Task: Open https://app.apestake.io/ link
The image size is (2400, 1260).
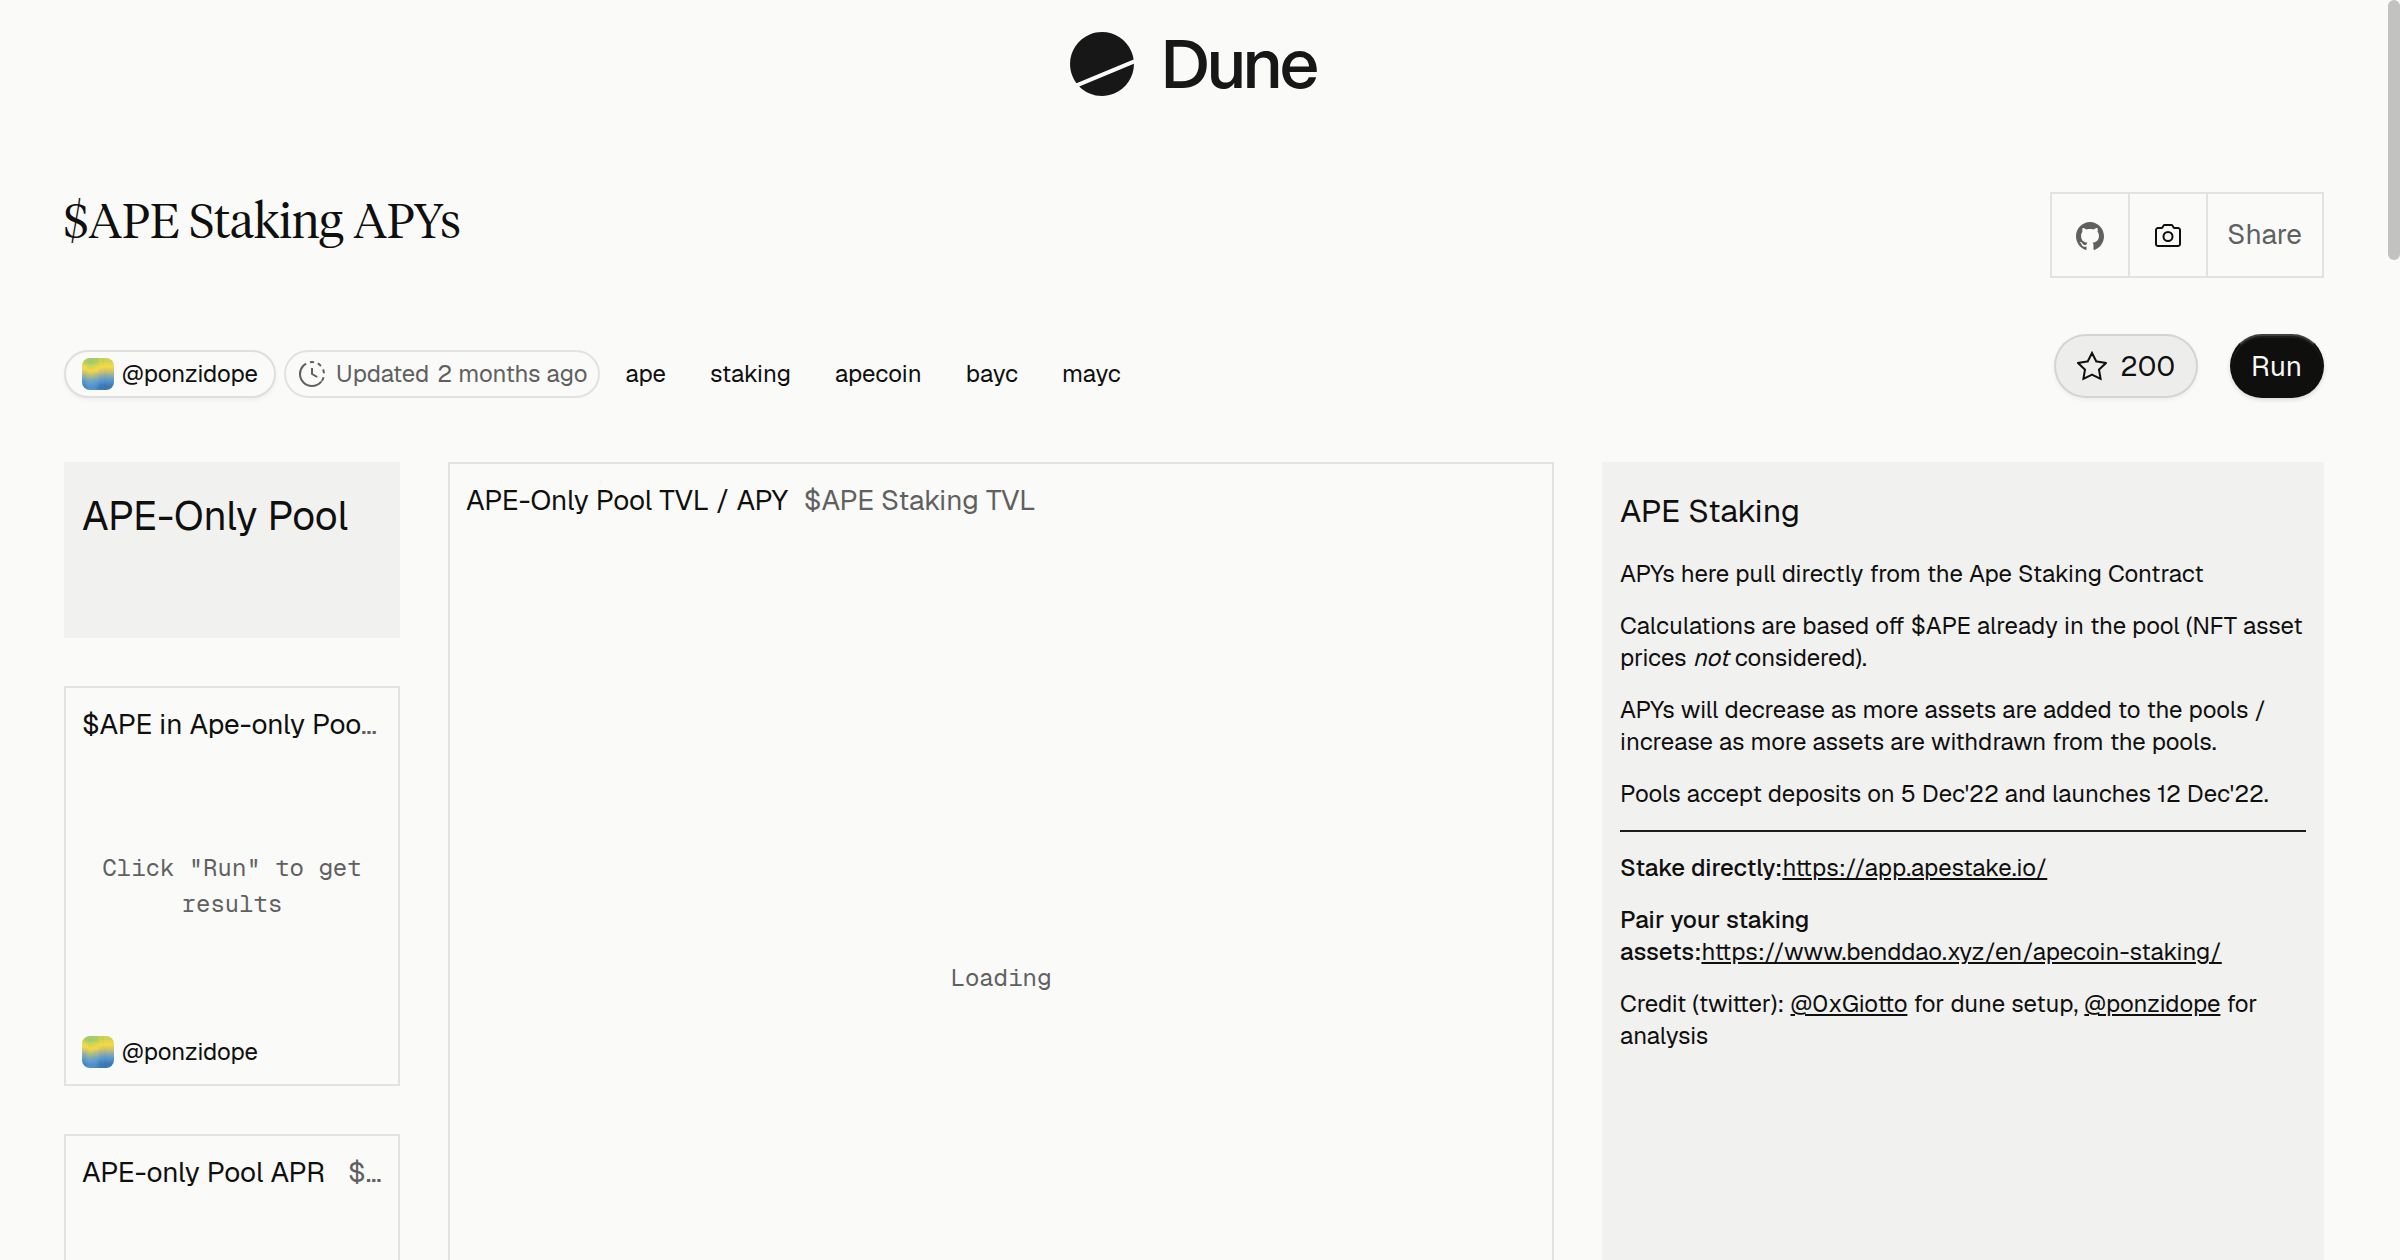Action: tap(1914, 868)
